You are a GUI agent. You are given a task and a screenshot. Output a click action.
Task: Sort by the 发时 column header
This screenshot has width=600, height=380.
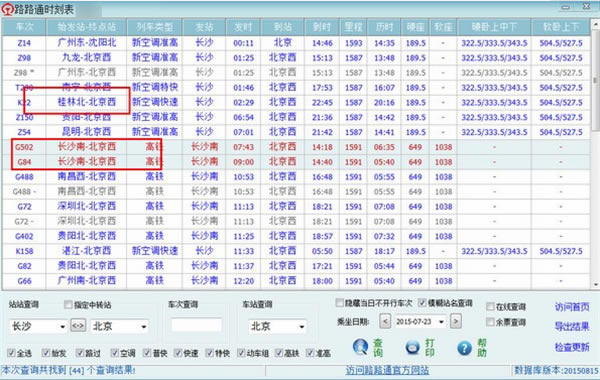click(x=243, y=27)
